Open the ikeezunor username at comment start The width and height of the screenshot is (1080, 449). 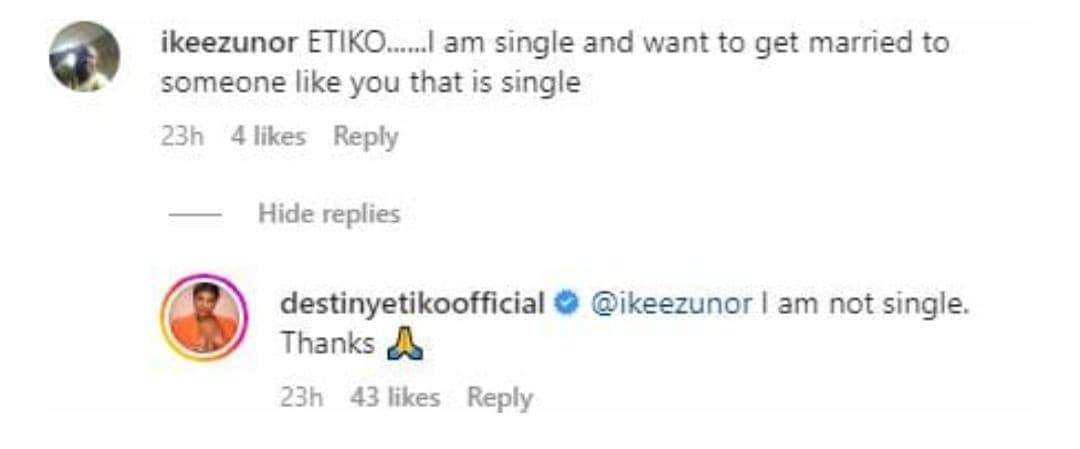click(x=226, y=44)
